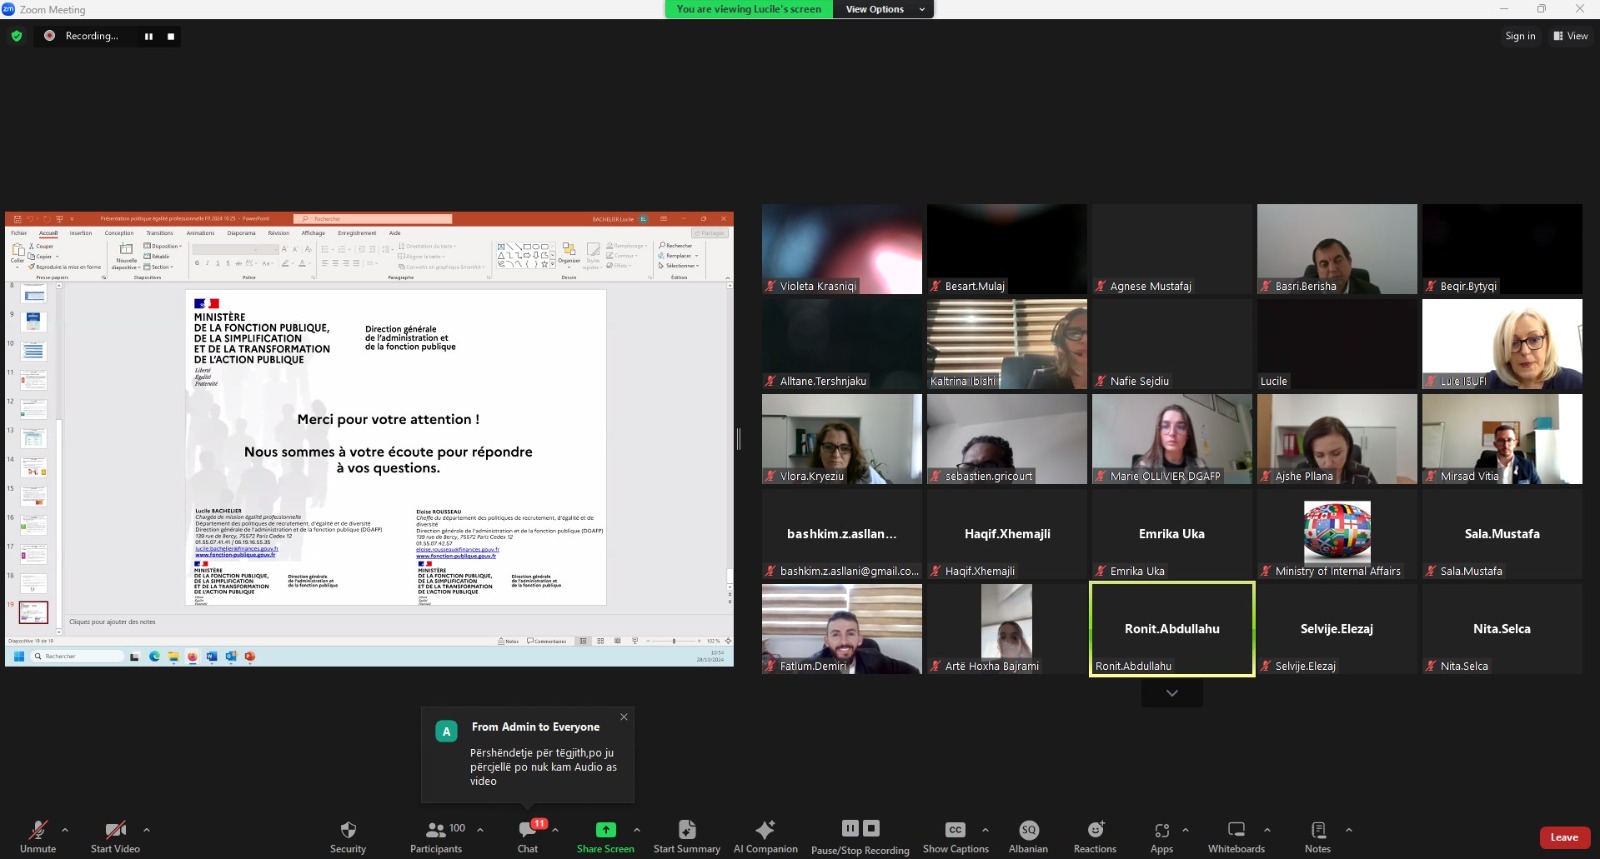Open the Notes icon
The width and height of the screenshot is (1600, 859).
coord(1318,830)
